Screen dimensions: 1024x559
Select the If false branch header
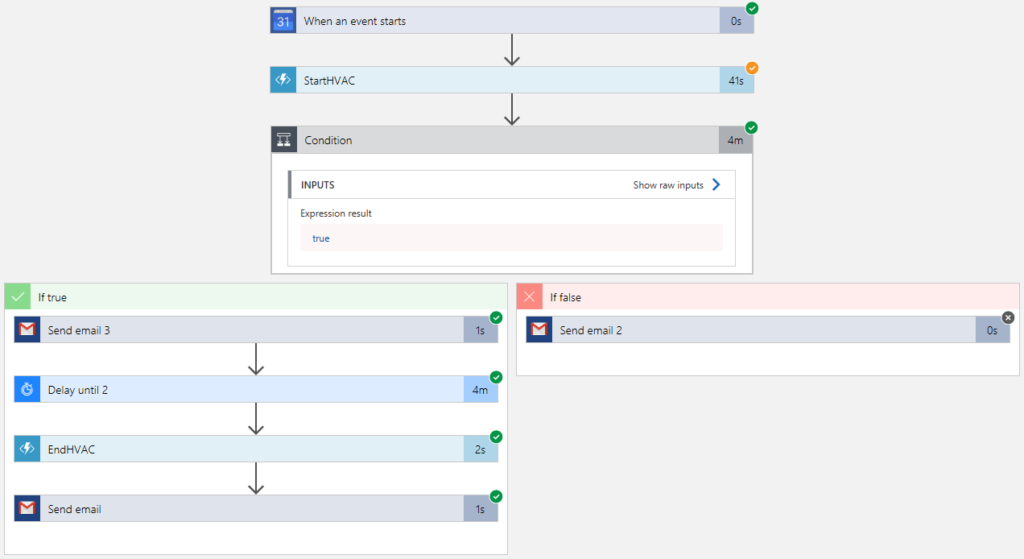click(x=768, y=297)
